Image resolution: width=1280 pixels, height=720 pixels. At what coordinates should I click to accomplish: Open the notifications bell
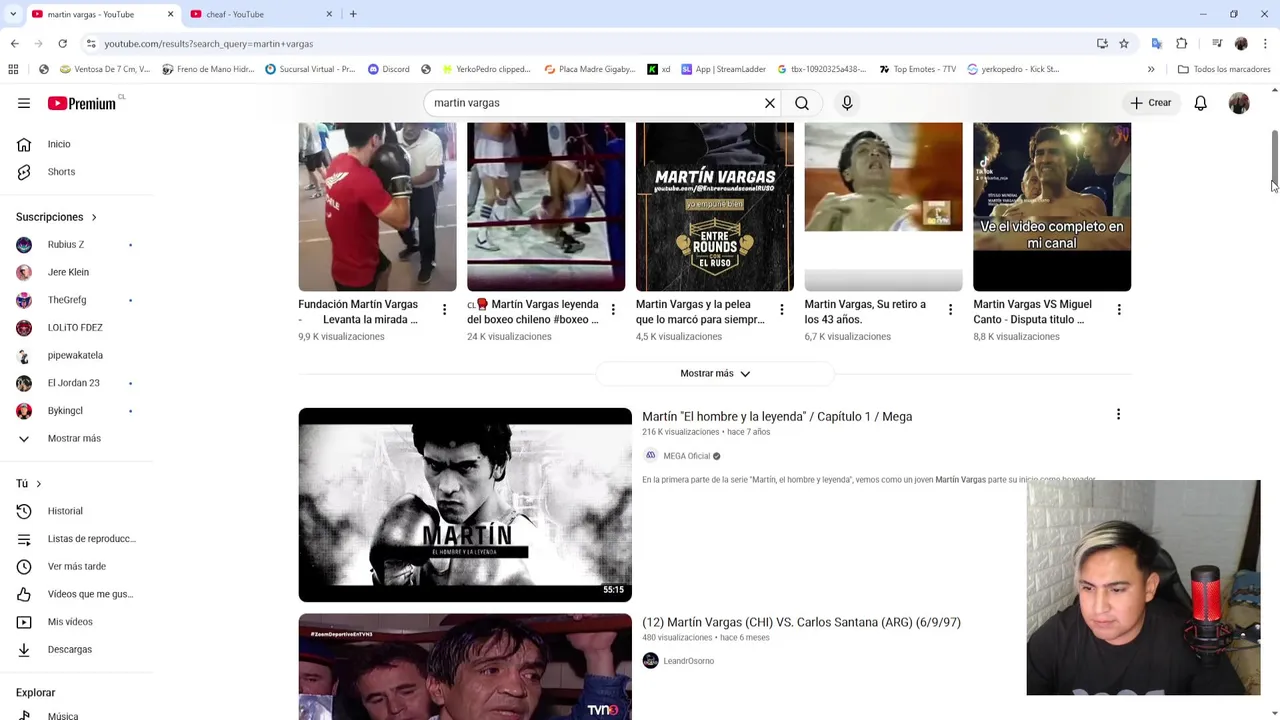point(1200,103)
